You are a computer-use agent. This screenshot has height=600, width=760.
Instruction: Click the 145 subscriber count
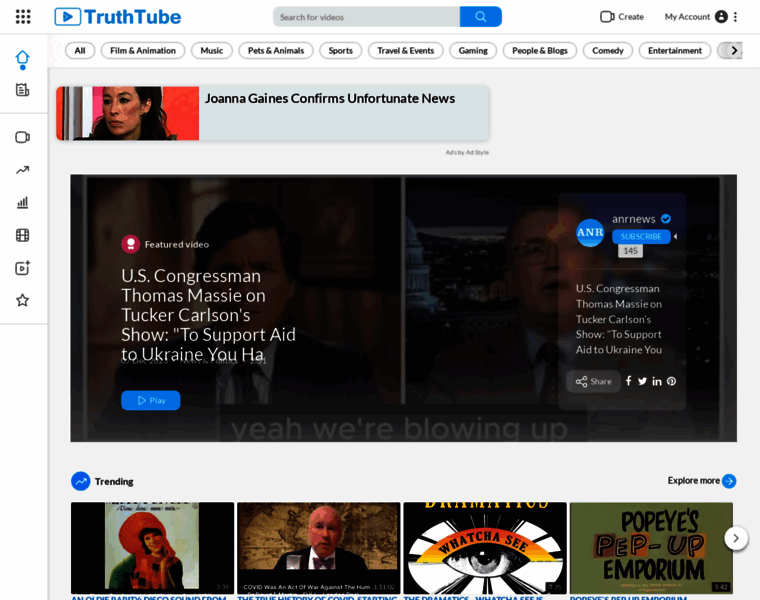tap(631, 251)
